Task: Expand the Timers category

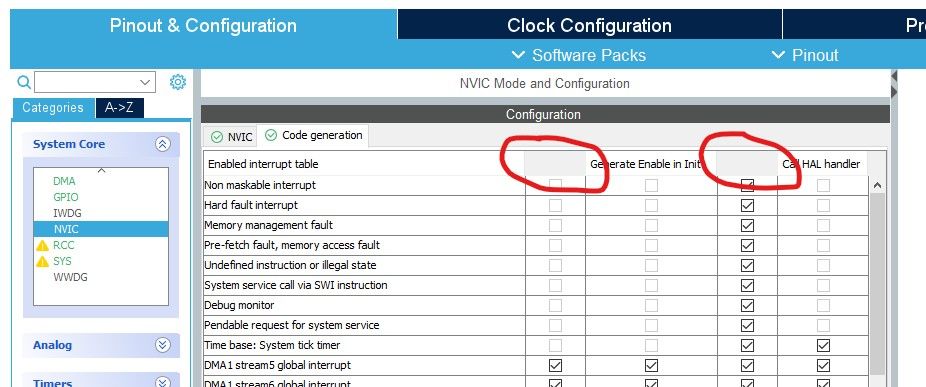Action: (x=163, y=382)
